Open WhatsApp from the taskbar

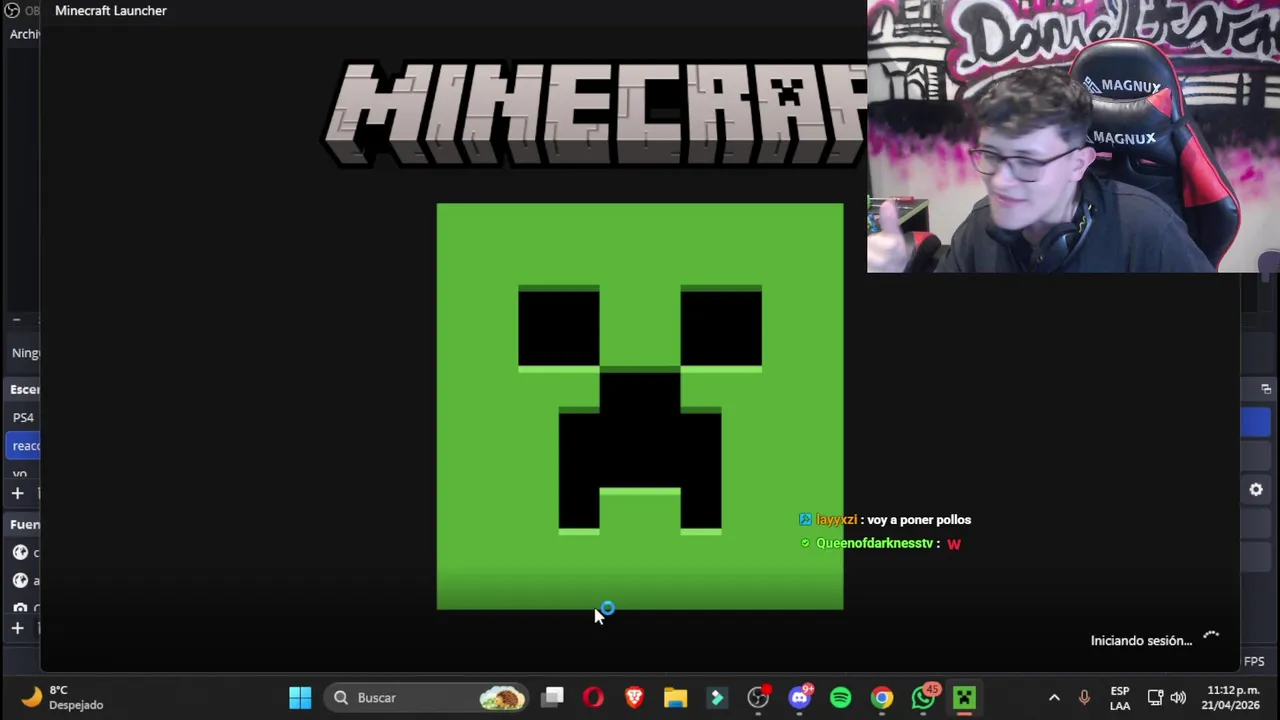coord(923,696)
